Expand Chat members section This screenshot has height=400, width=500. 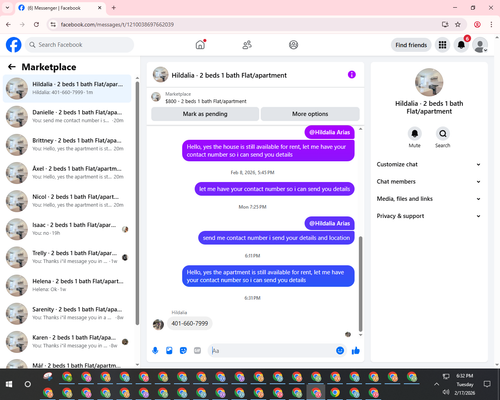click(429, 182)
